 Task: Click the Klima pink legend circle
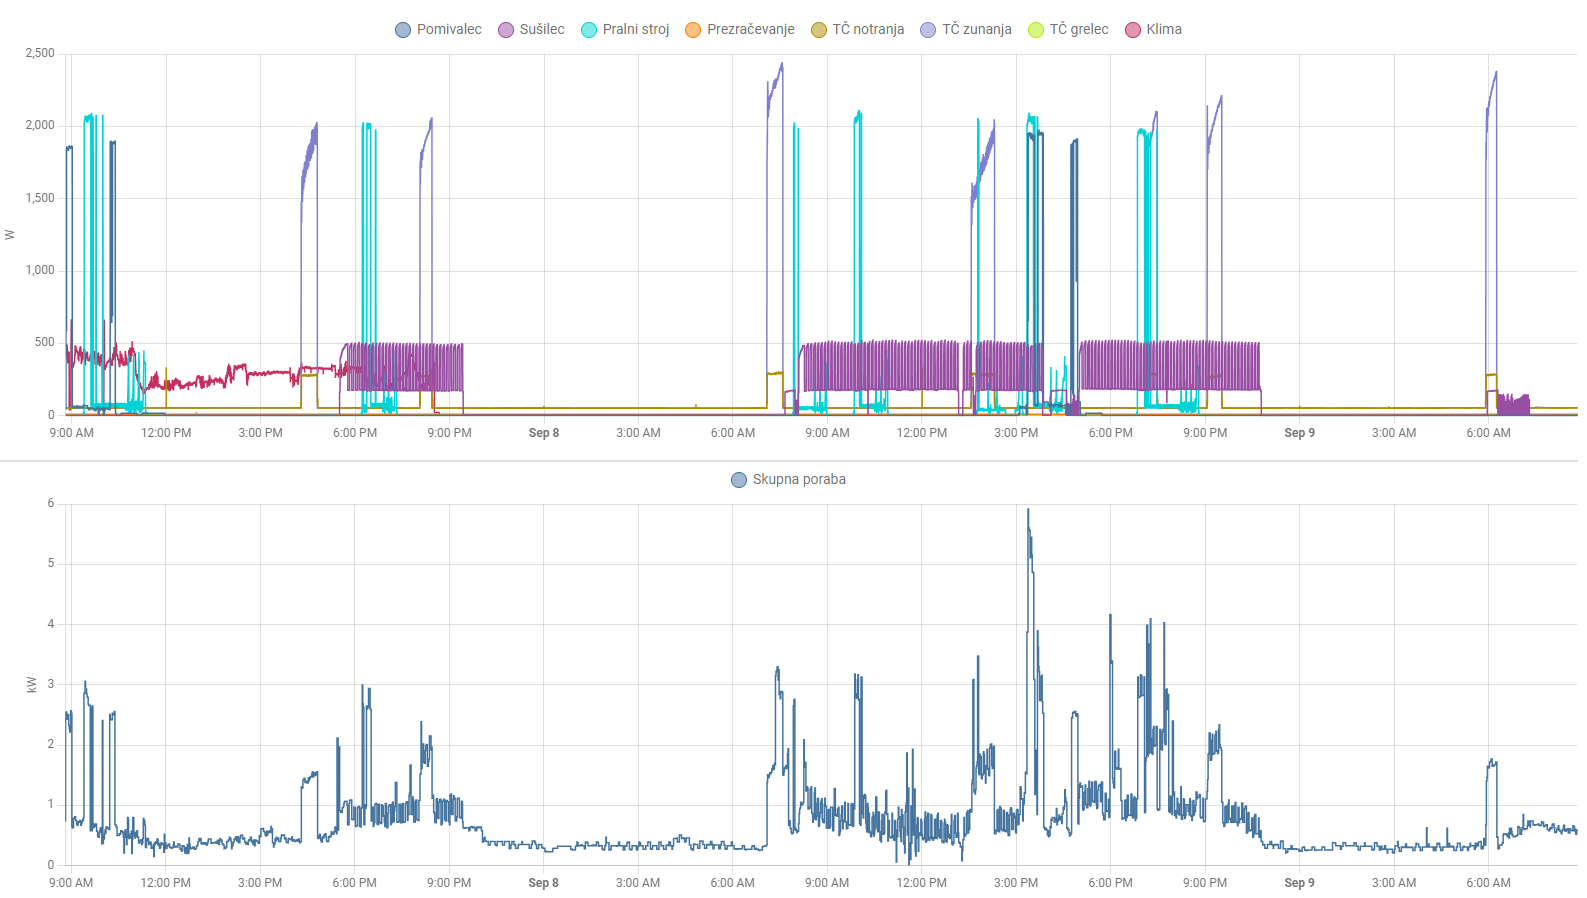click(1133, 30)
